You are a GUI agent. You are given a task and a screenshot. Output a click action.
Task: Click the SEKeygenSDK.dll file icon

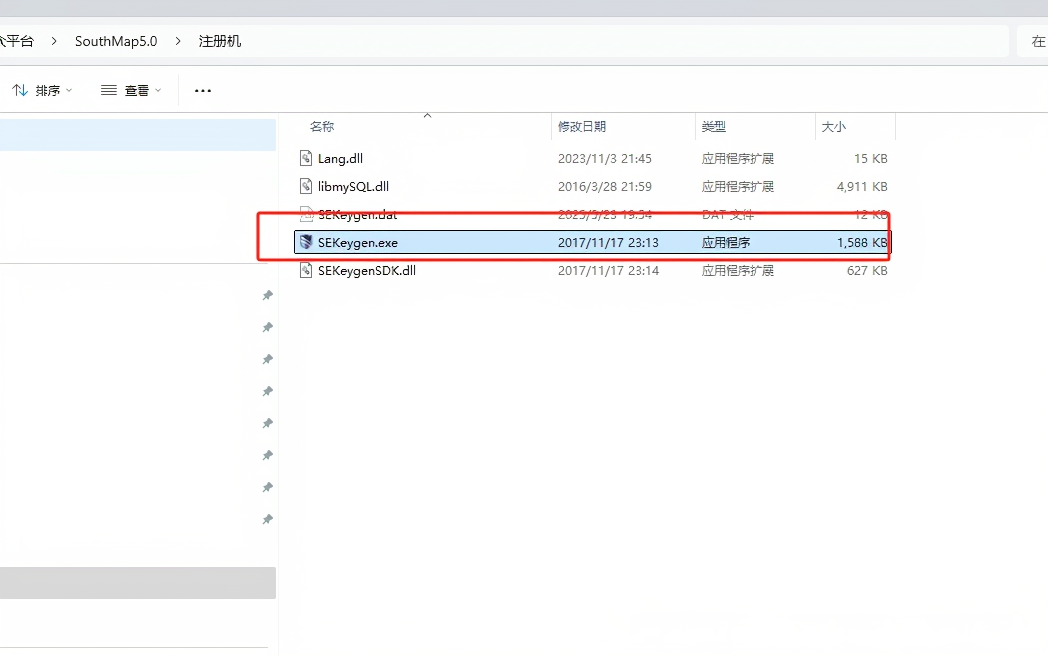click(x=305, y=270)
